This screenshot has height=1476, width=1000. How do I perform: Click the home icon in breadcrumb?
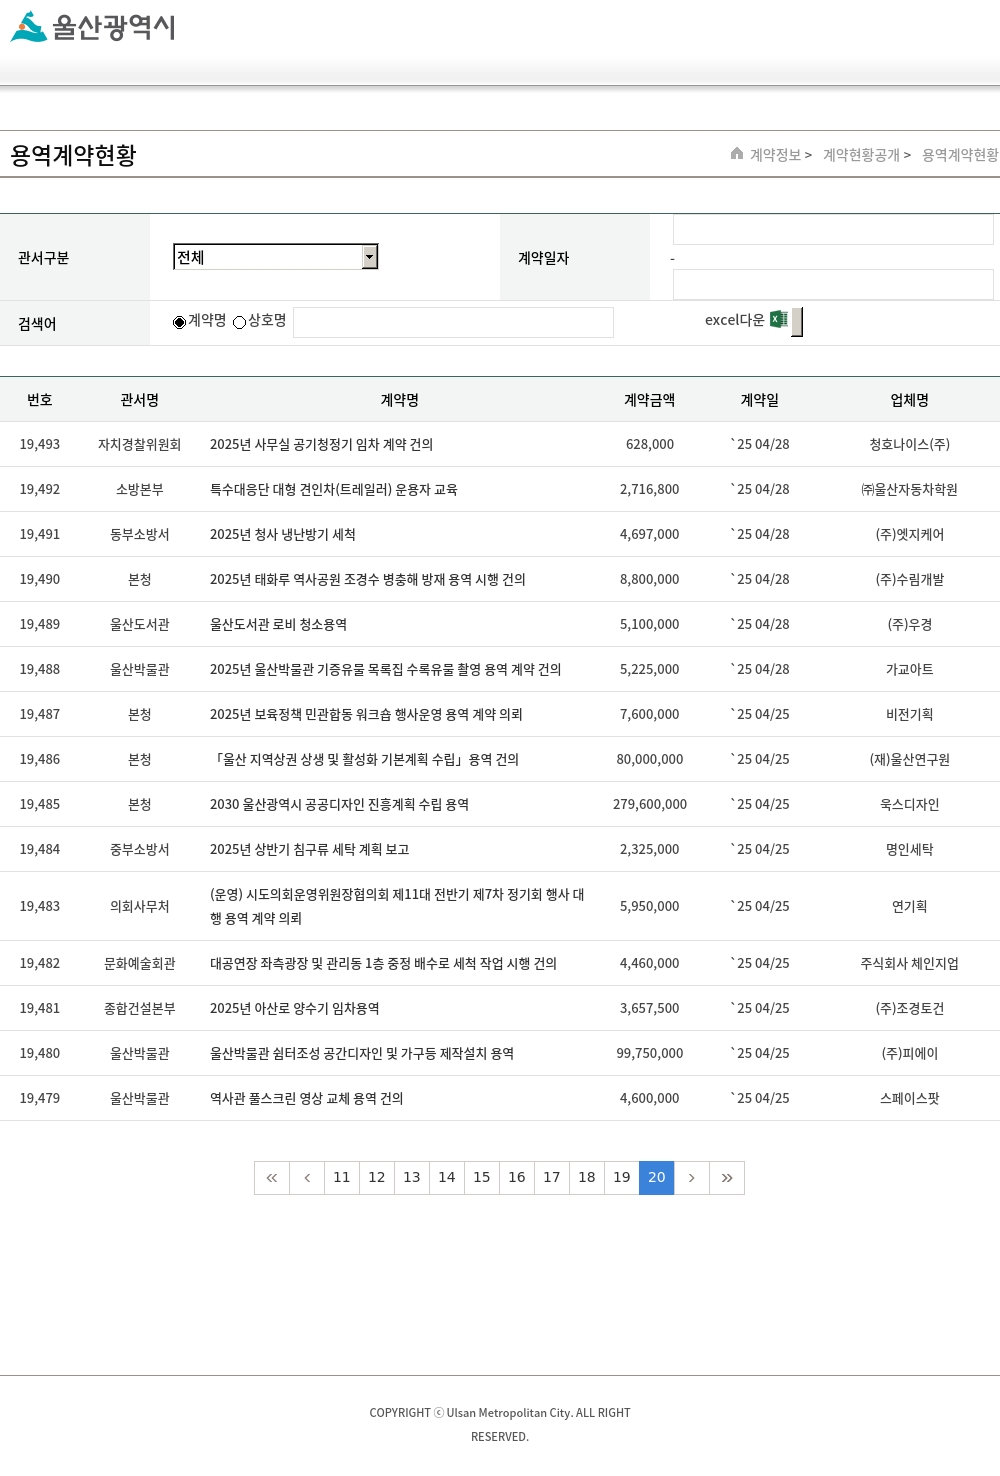coord(737,153)
